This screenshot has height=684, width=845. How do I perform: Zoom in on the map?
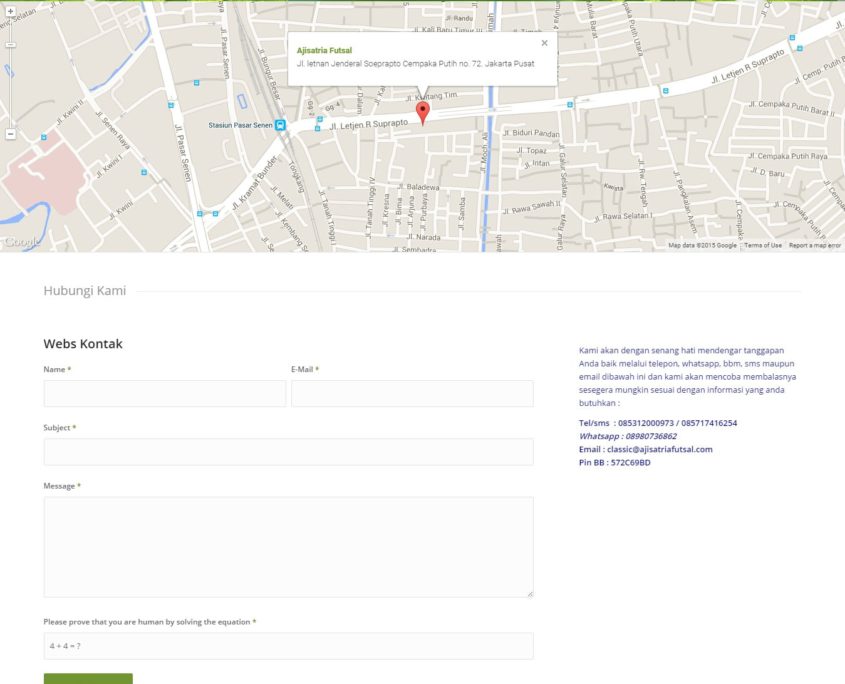coord(10,11)
